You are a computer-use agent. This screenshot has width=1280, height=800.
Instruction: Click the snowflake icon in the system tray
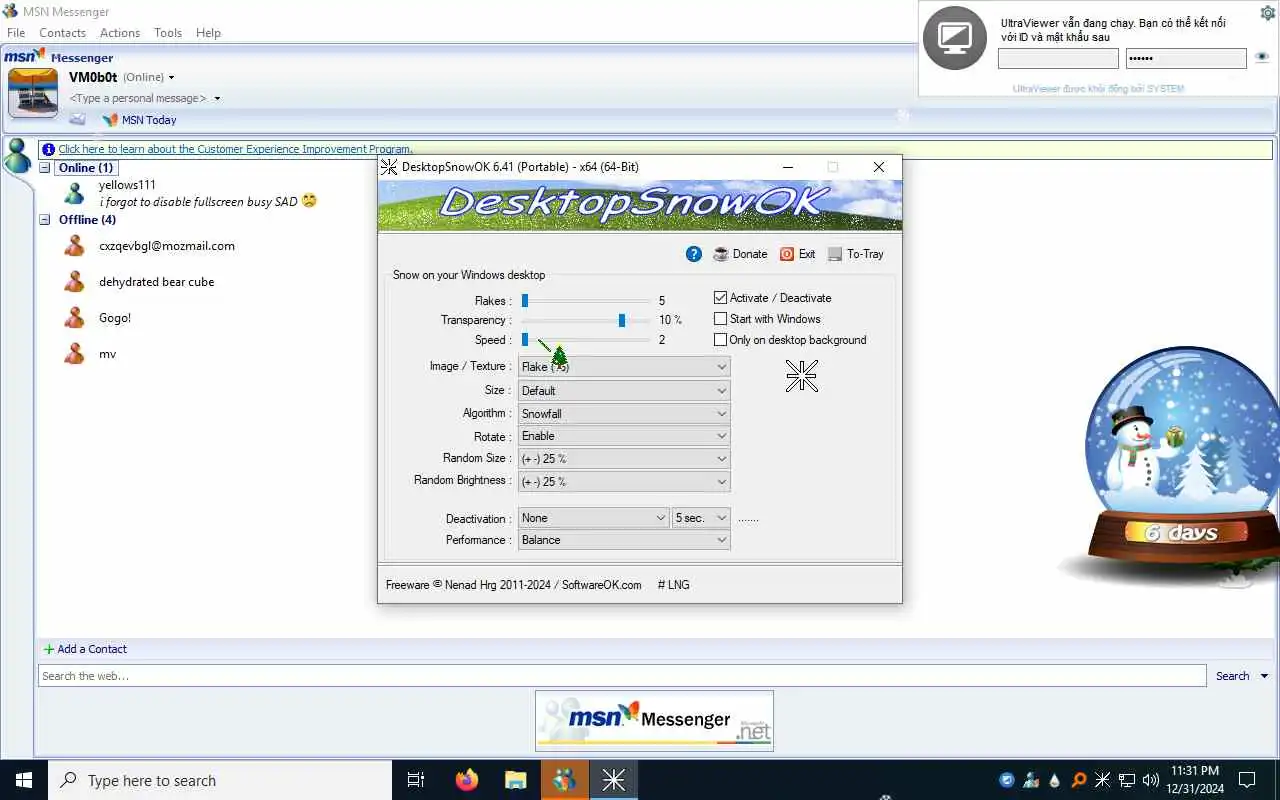[1102, 780]
